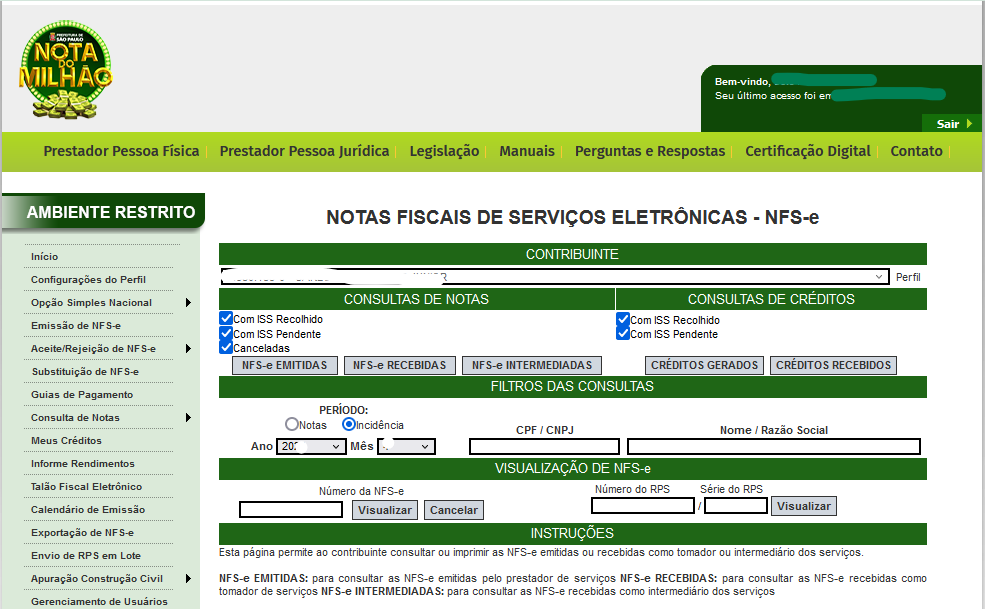Open Certificação Digital menu item
This screenshot has height=609, width=985.
(x=807, y=151)
